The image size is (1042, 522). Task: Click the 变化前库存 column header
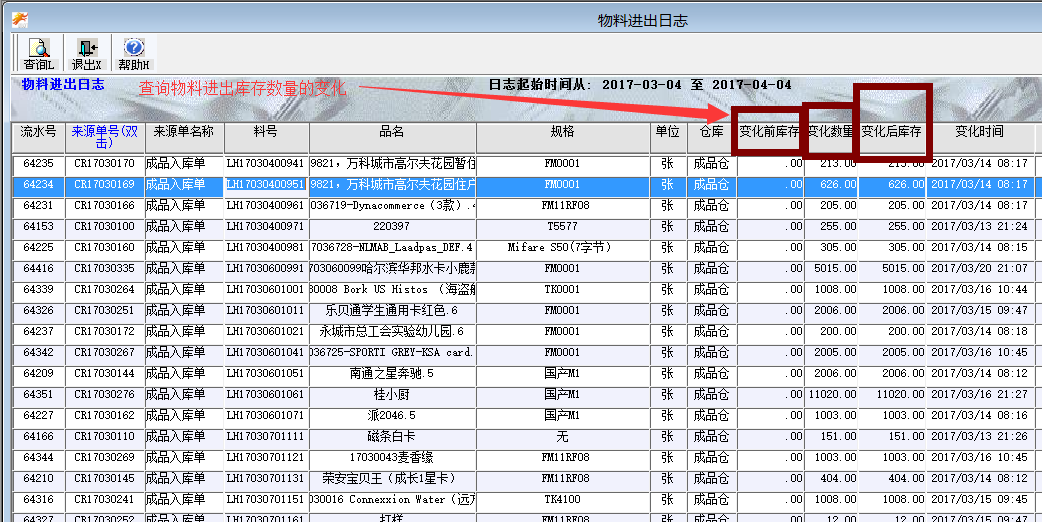coord(769,132)
